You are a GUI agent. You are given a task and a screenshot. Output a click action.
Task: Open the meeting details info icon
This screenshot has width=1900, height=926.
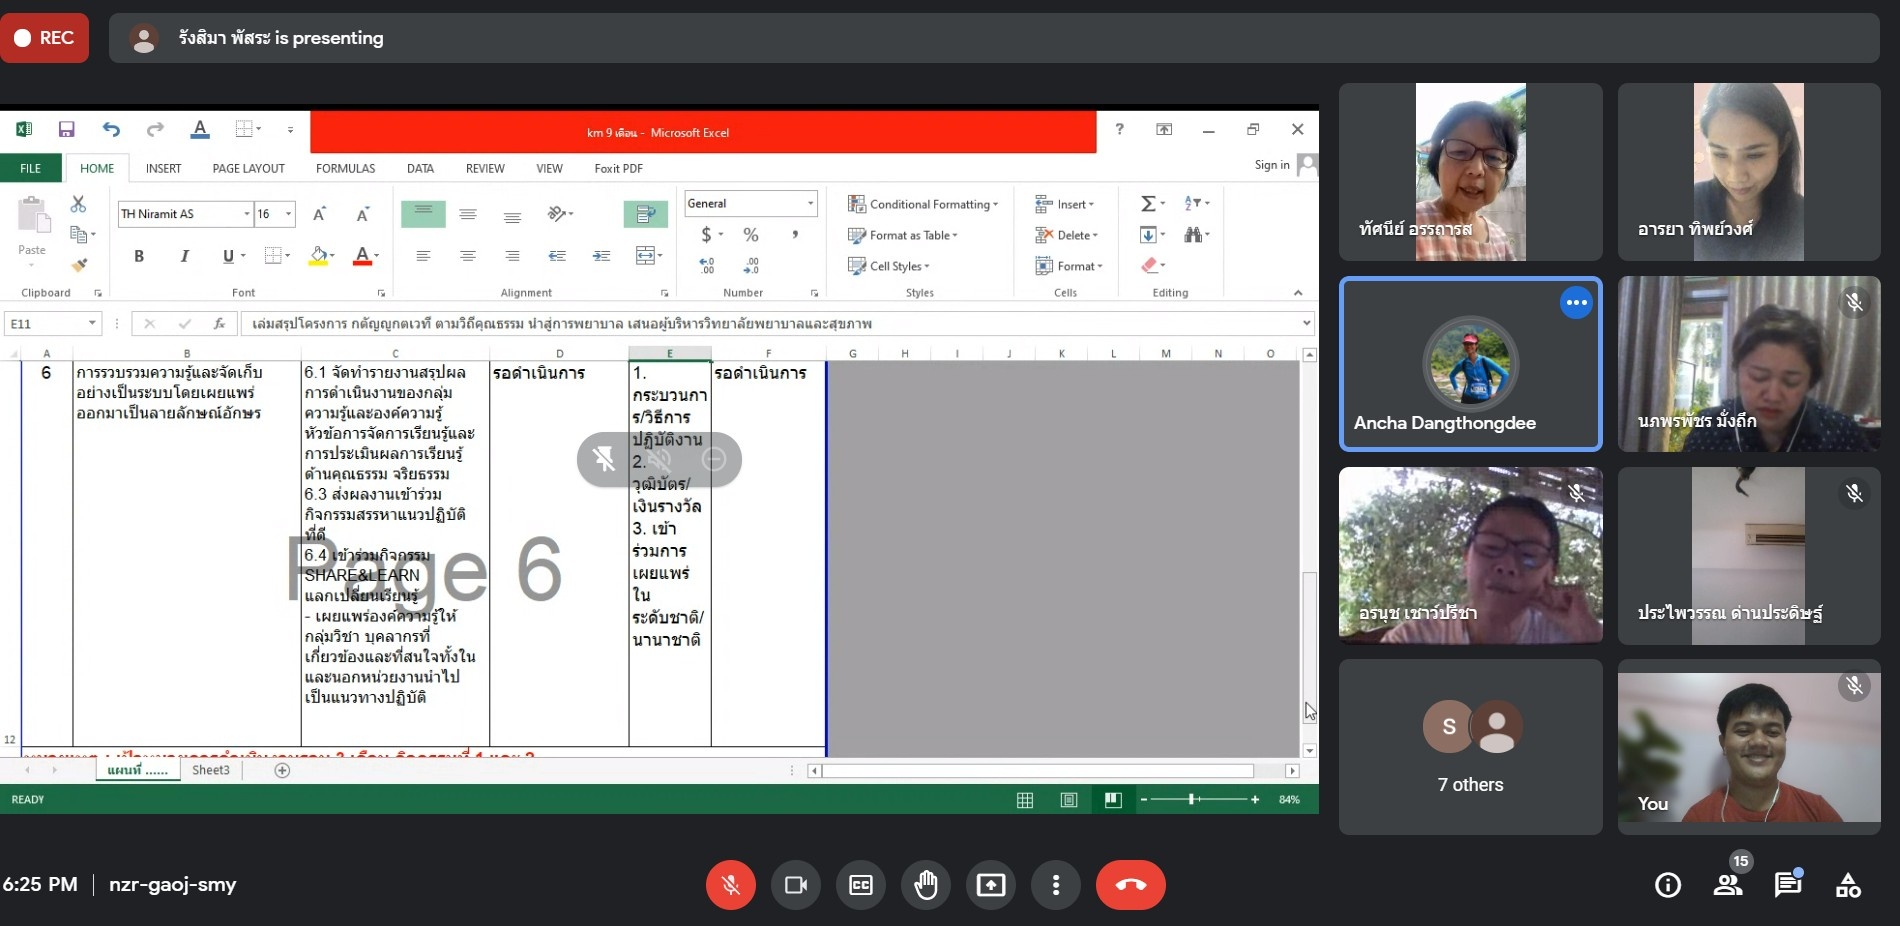(1667, 885)
